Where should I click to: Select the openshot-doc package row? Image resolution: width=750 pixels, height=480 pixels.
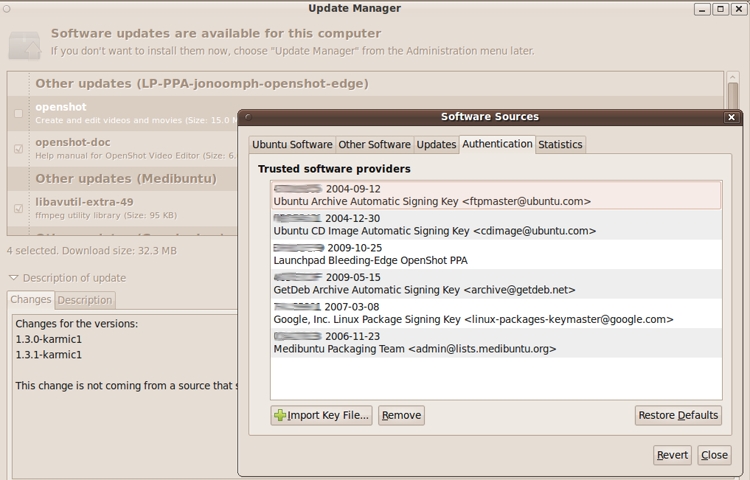coord(122,149)
